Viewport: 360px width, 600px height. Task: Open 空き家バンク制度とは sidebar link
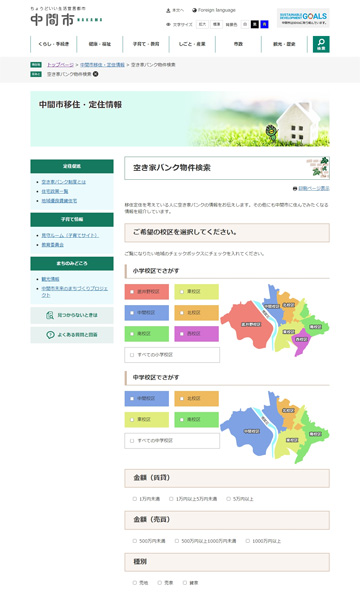pyautogui.click(x=64, y=182)
